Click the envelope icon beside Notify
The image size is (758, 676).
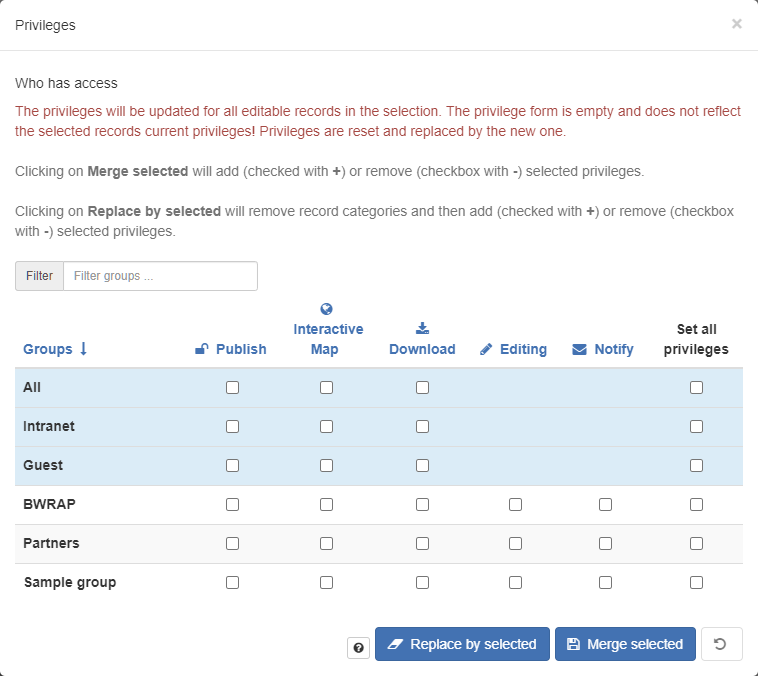pyautogui.click(x=579, y=349)
